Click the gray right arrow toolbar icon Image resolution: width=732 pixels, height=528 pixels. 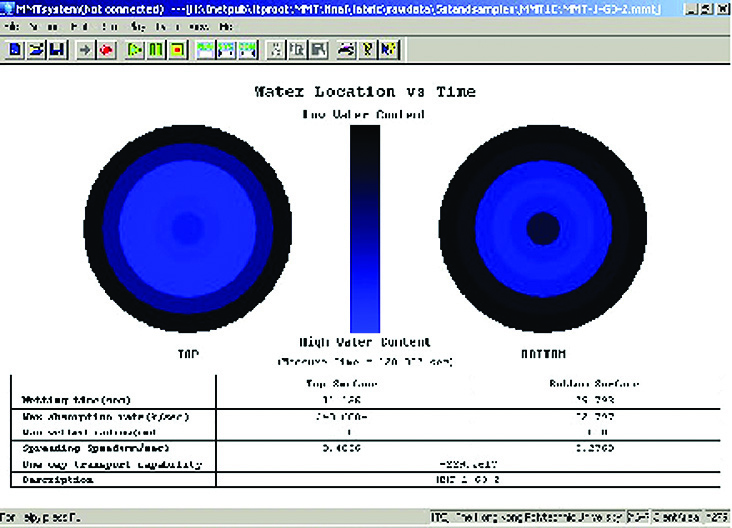click(x=85, y=48)
